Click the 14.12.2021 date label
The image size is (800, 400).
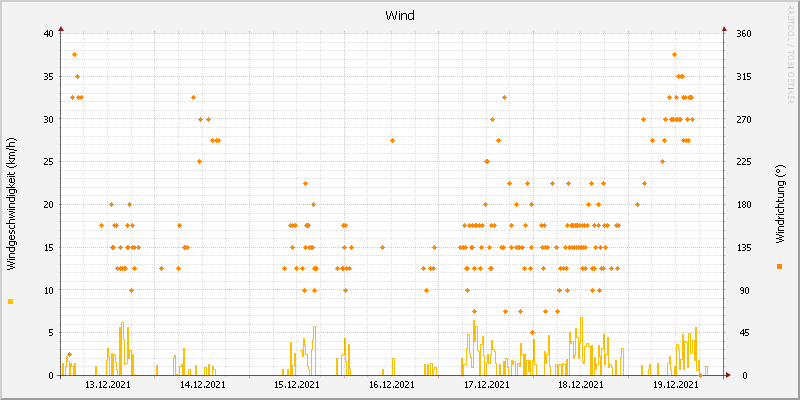pos(203,385)
